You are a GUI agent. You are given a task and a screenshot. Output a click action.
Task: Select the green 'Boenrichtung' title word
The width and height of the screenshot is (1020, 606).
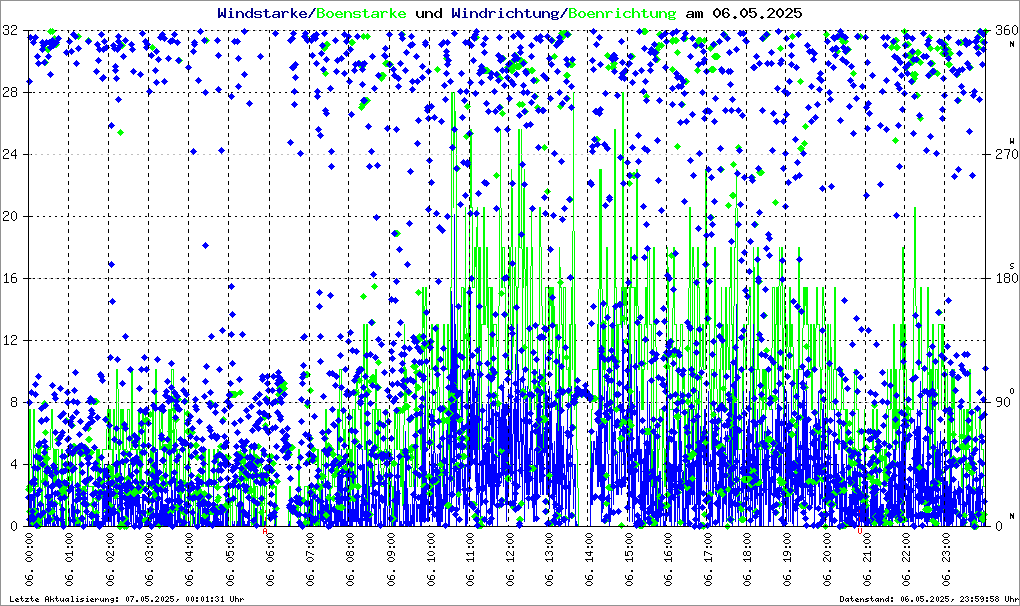pyautogui.click(x=622, y=13)
